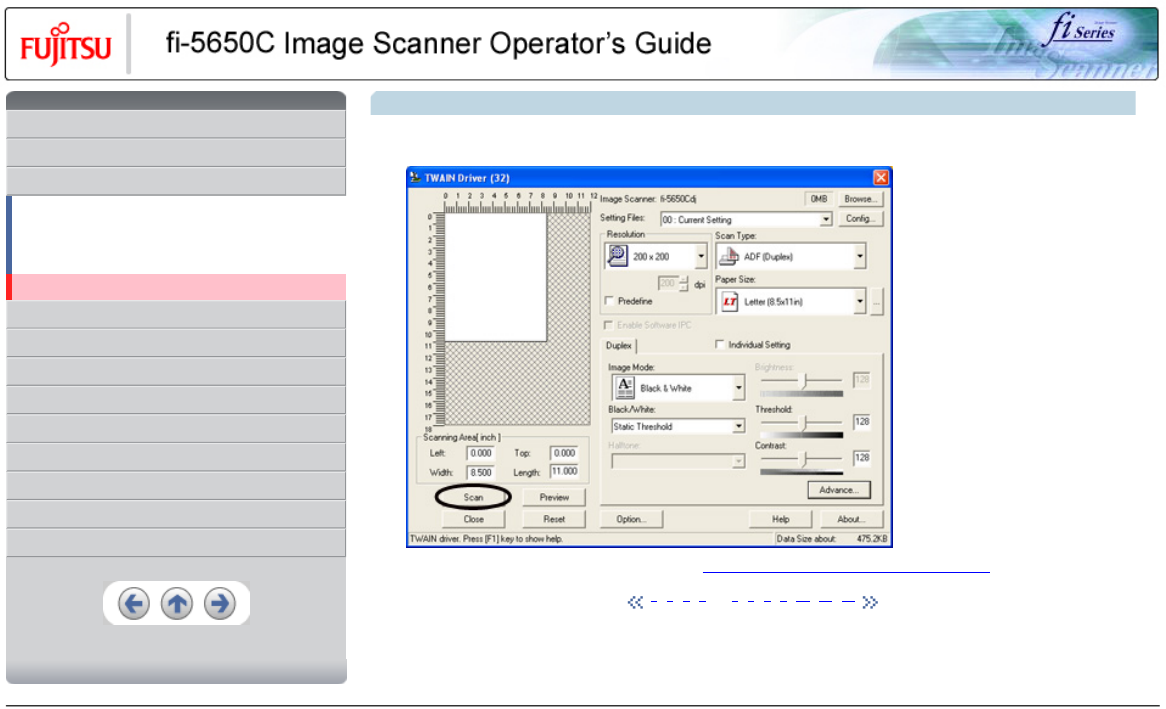Image resolution: width=1166 pixels, height=709 pixels.
Task: Click the Brightness slider handle
Action: tap(803, 381)
